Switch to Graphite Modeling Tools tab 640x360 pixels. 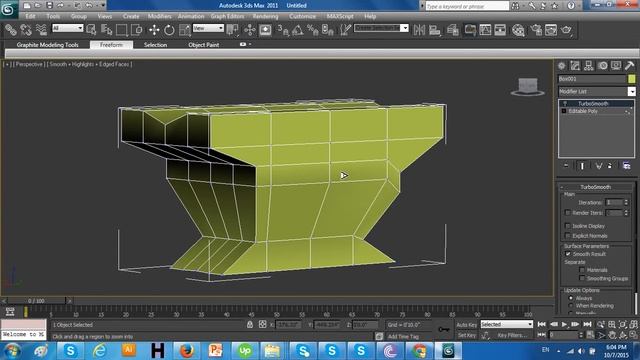click(47, 44)
